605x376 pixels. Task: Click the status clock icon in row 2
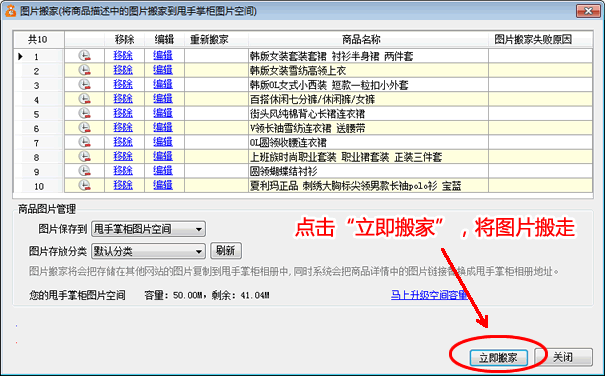click(x=84, y=70)
